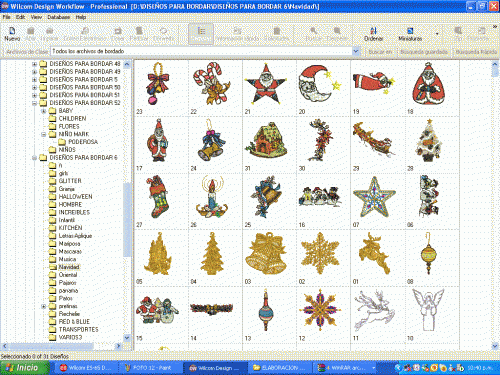Screen dimensions: 500x375
Task: Open the Database menu
Action: (59, 17)
